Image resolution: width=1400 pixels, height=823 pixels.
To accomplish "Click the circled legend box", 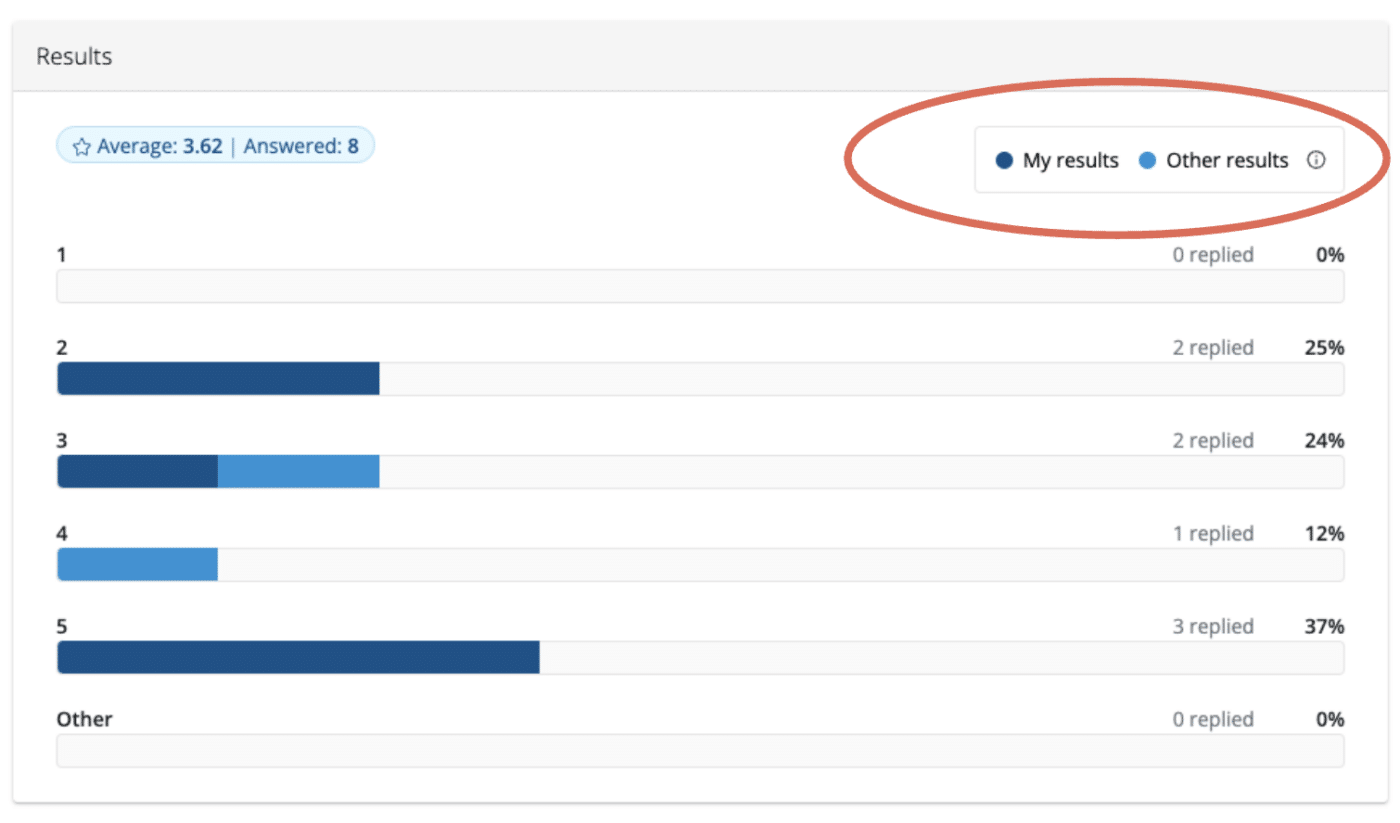I will (1160, 160).
